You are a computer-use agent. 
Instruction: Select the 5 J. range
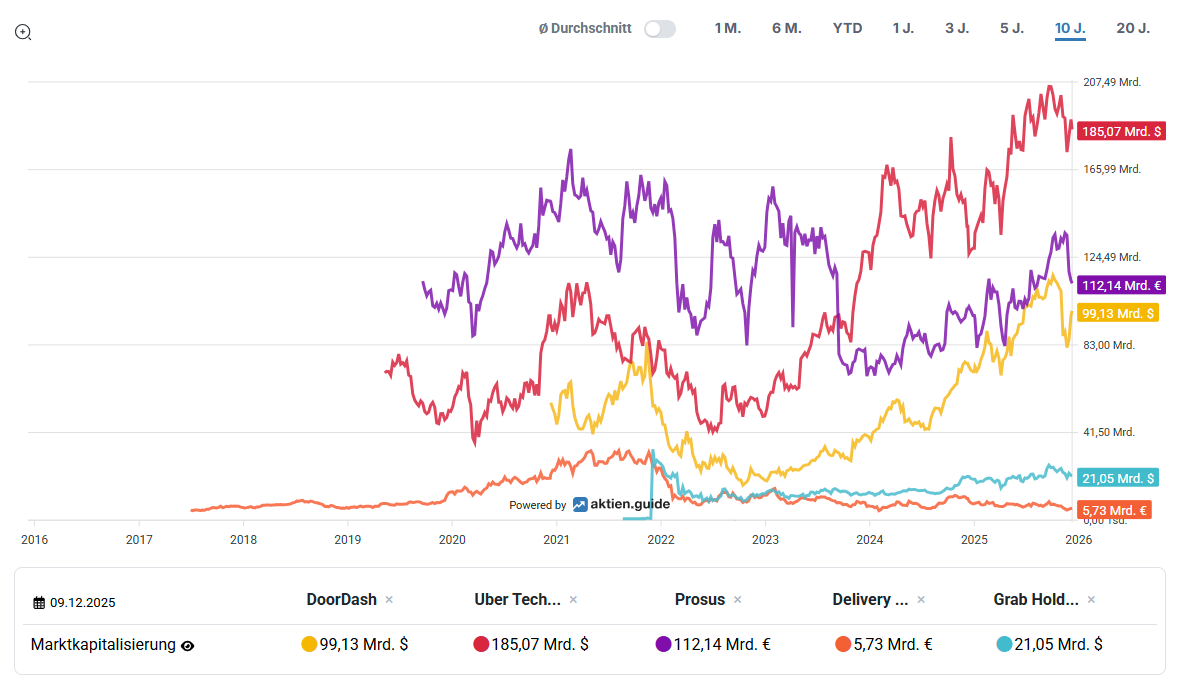[1012, 28]
